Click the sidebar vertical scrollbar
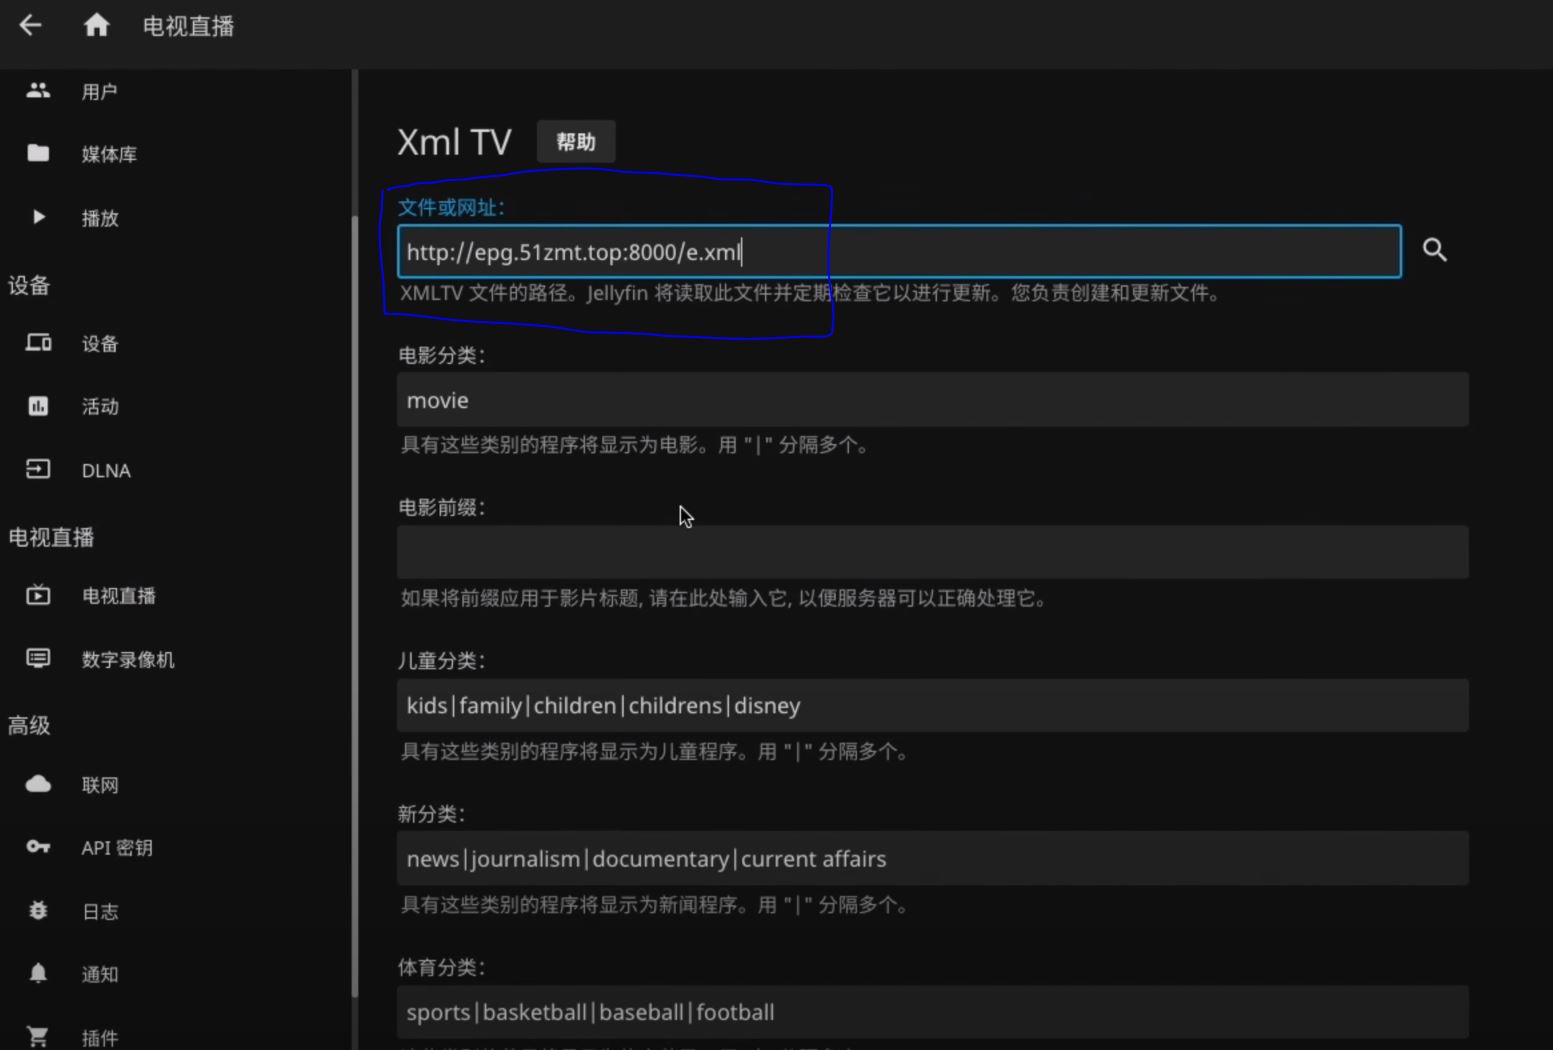The image size is (1553, 1050). point(354,600)
